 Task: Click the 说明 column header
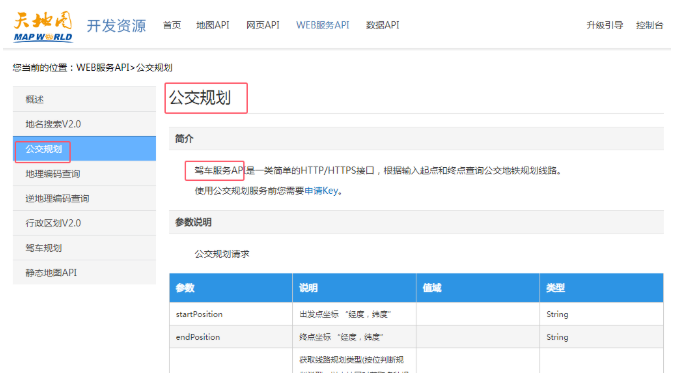click(354, 288)
